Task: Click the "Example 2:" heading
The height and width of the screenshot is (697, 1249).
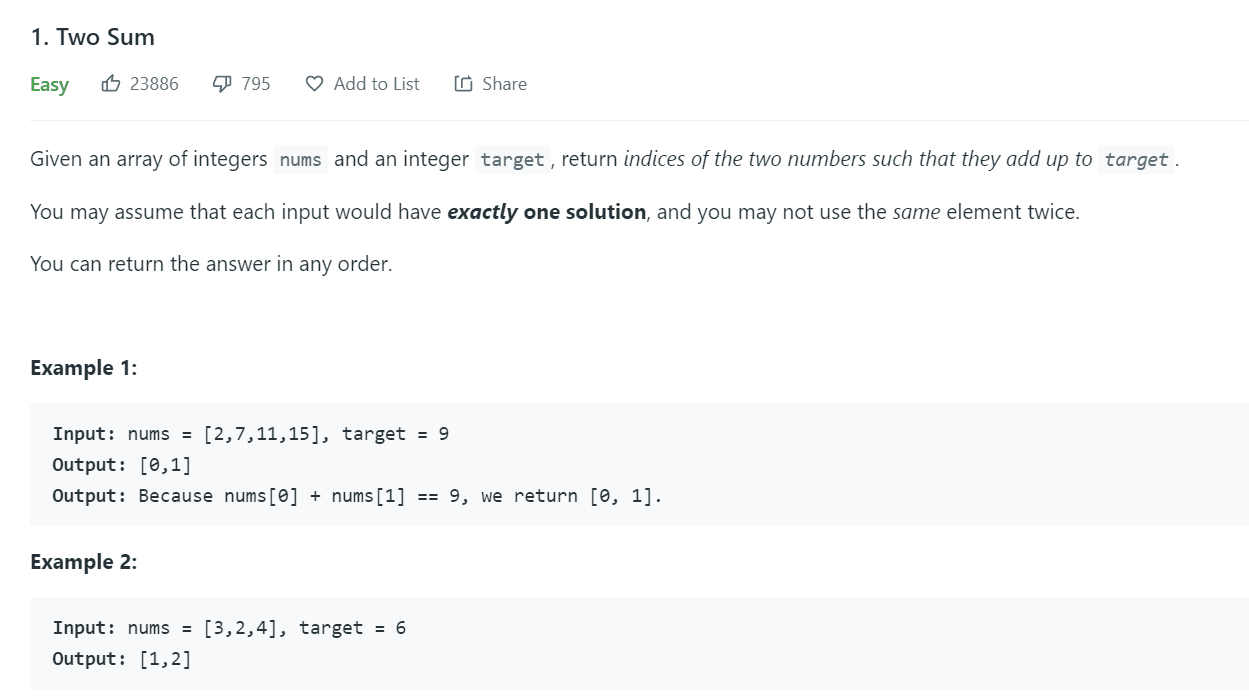Action: point(84,562)
